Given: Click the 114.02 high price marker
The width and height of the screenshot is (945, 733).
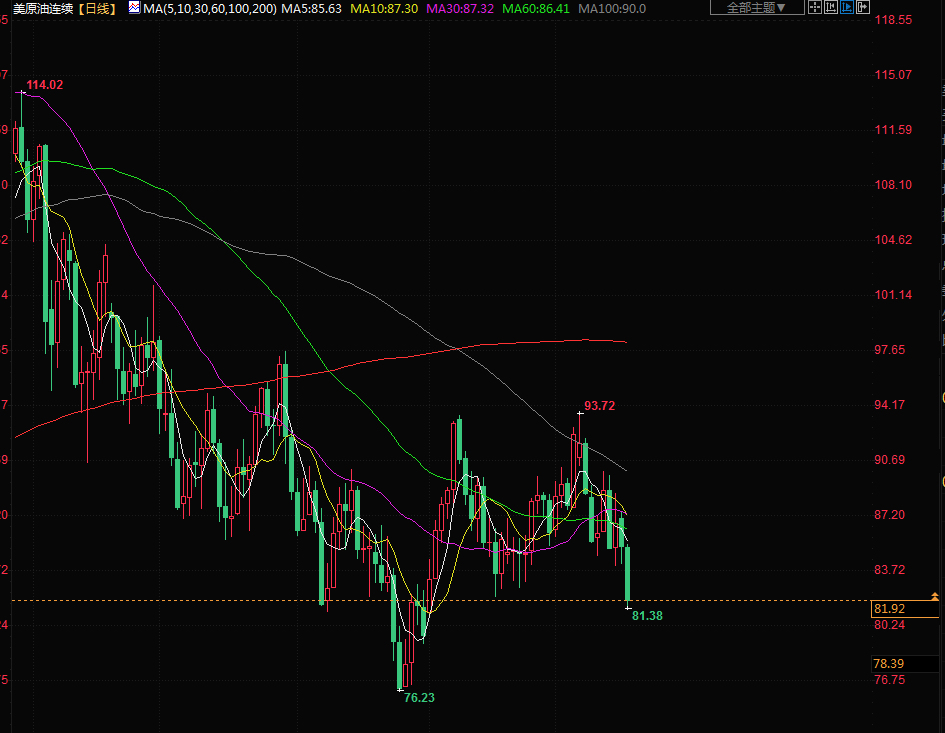Looking at the screenshot, I should coord(45,85).
